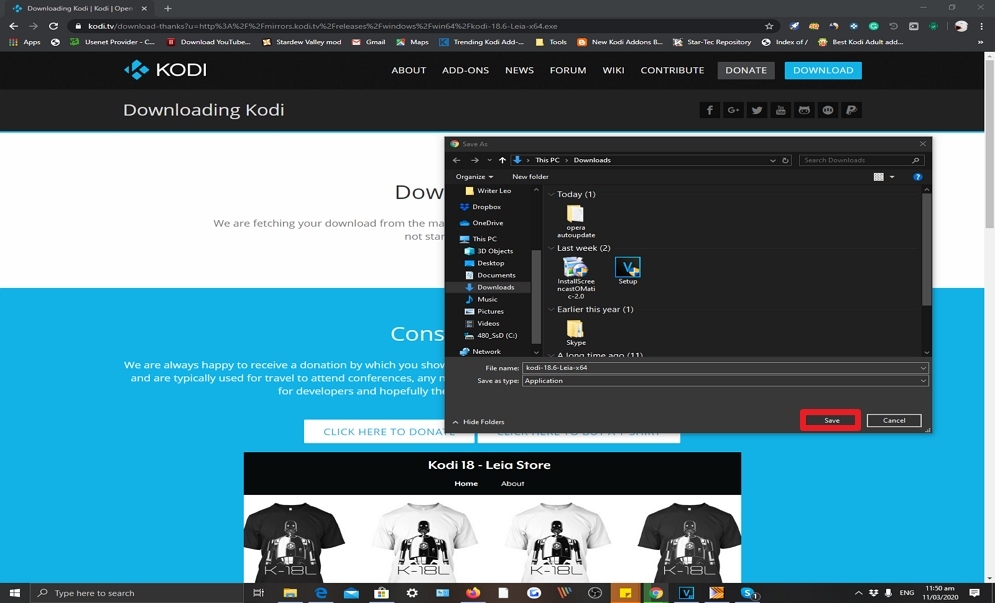Select This PC in navigation pane
995x603 pixels.
tap(478, 239)
